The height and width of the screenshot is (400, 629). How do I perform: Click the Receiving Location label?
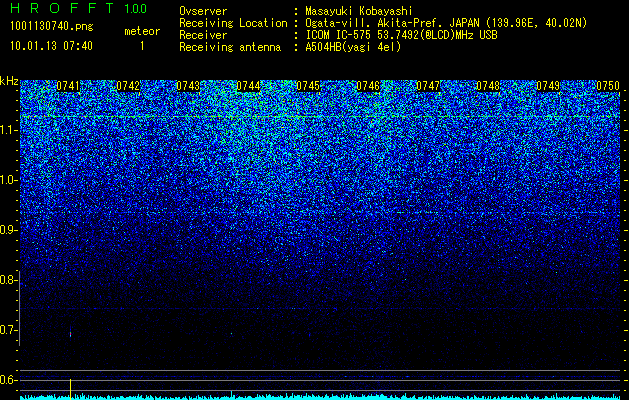(233, 23)
